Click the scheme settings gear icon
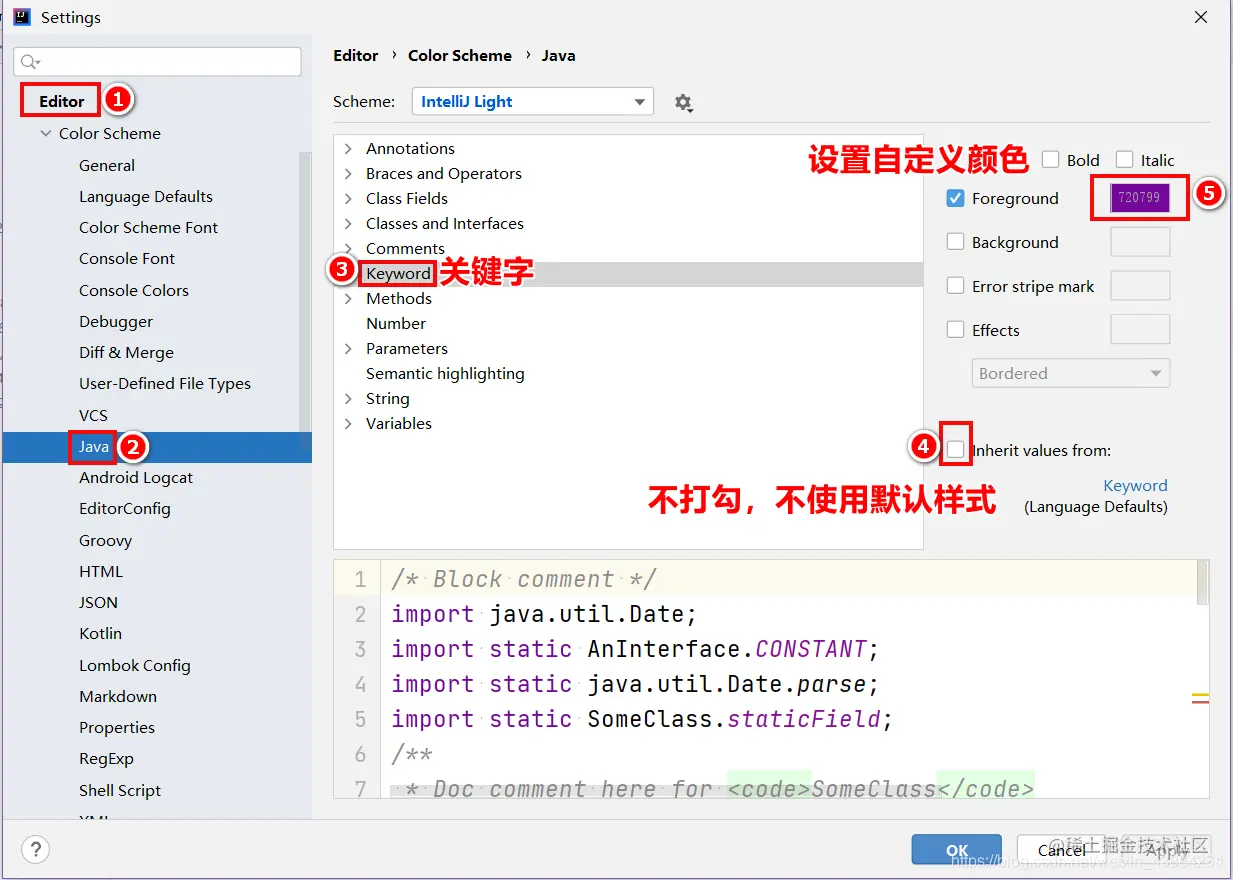The height and width of the screenshot is (880, 1233). click(683, 102)
